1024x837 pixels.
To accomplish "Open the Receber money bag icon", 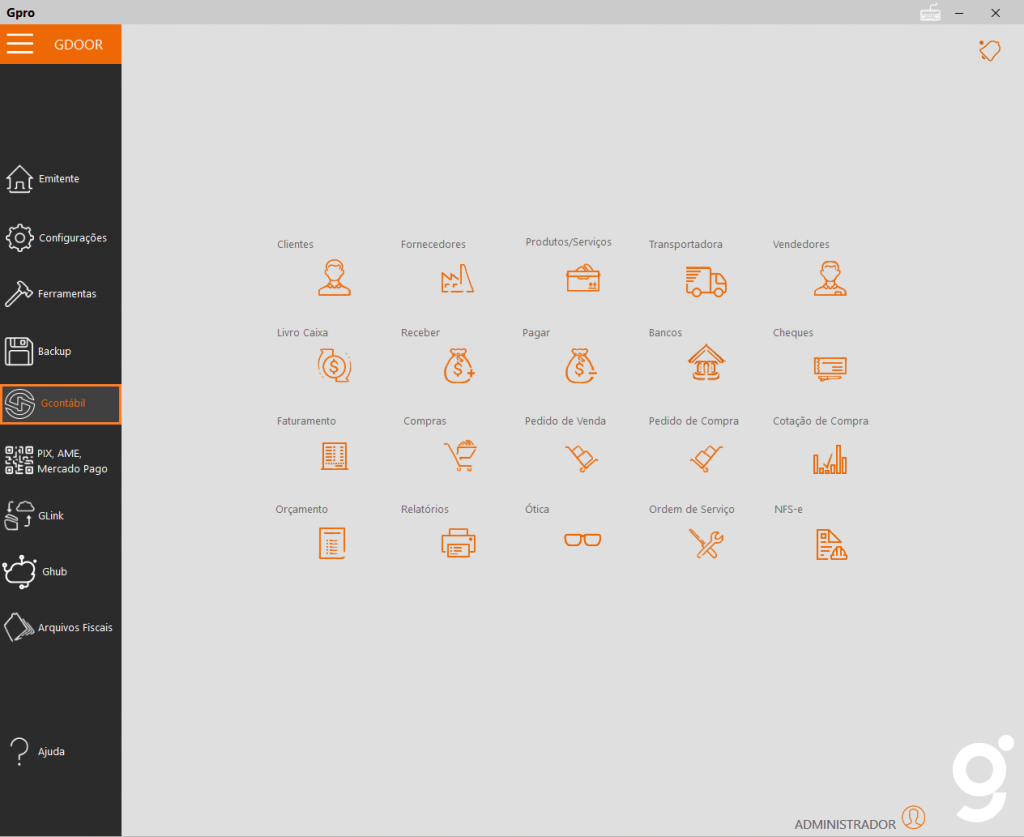I will click(x=458, y=366).
